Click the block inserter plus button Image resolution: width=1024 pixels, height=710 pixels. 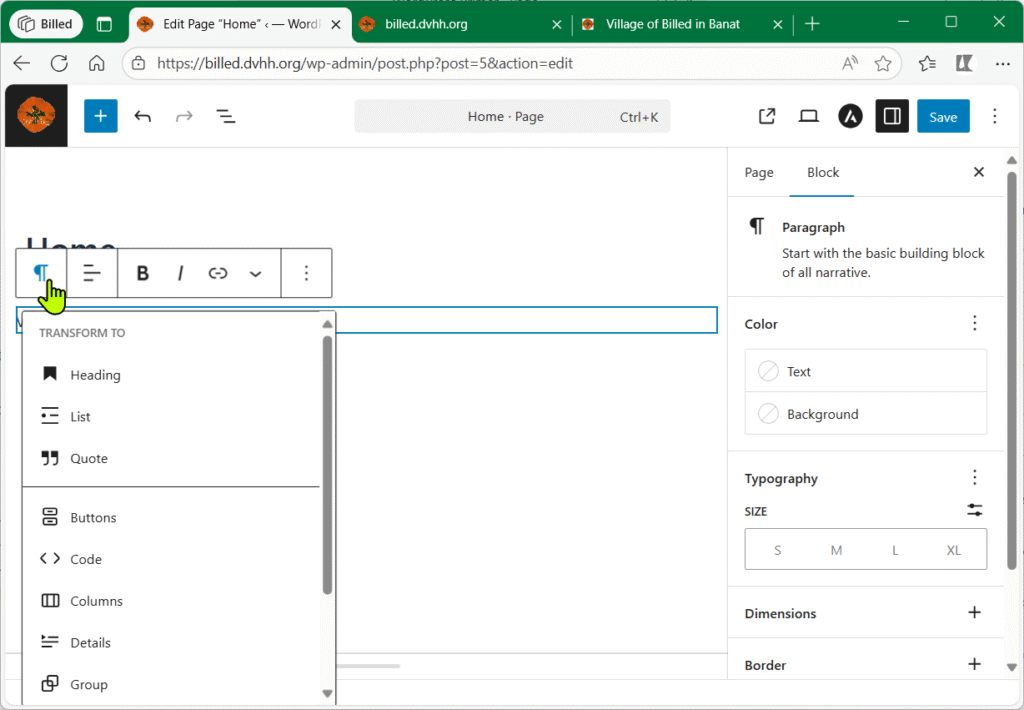[100, 117]
